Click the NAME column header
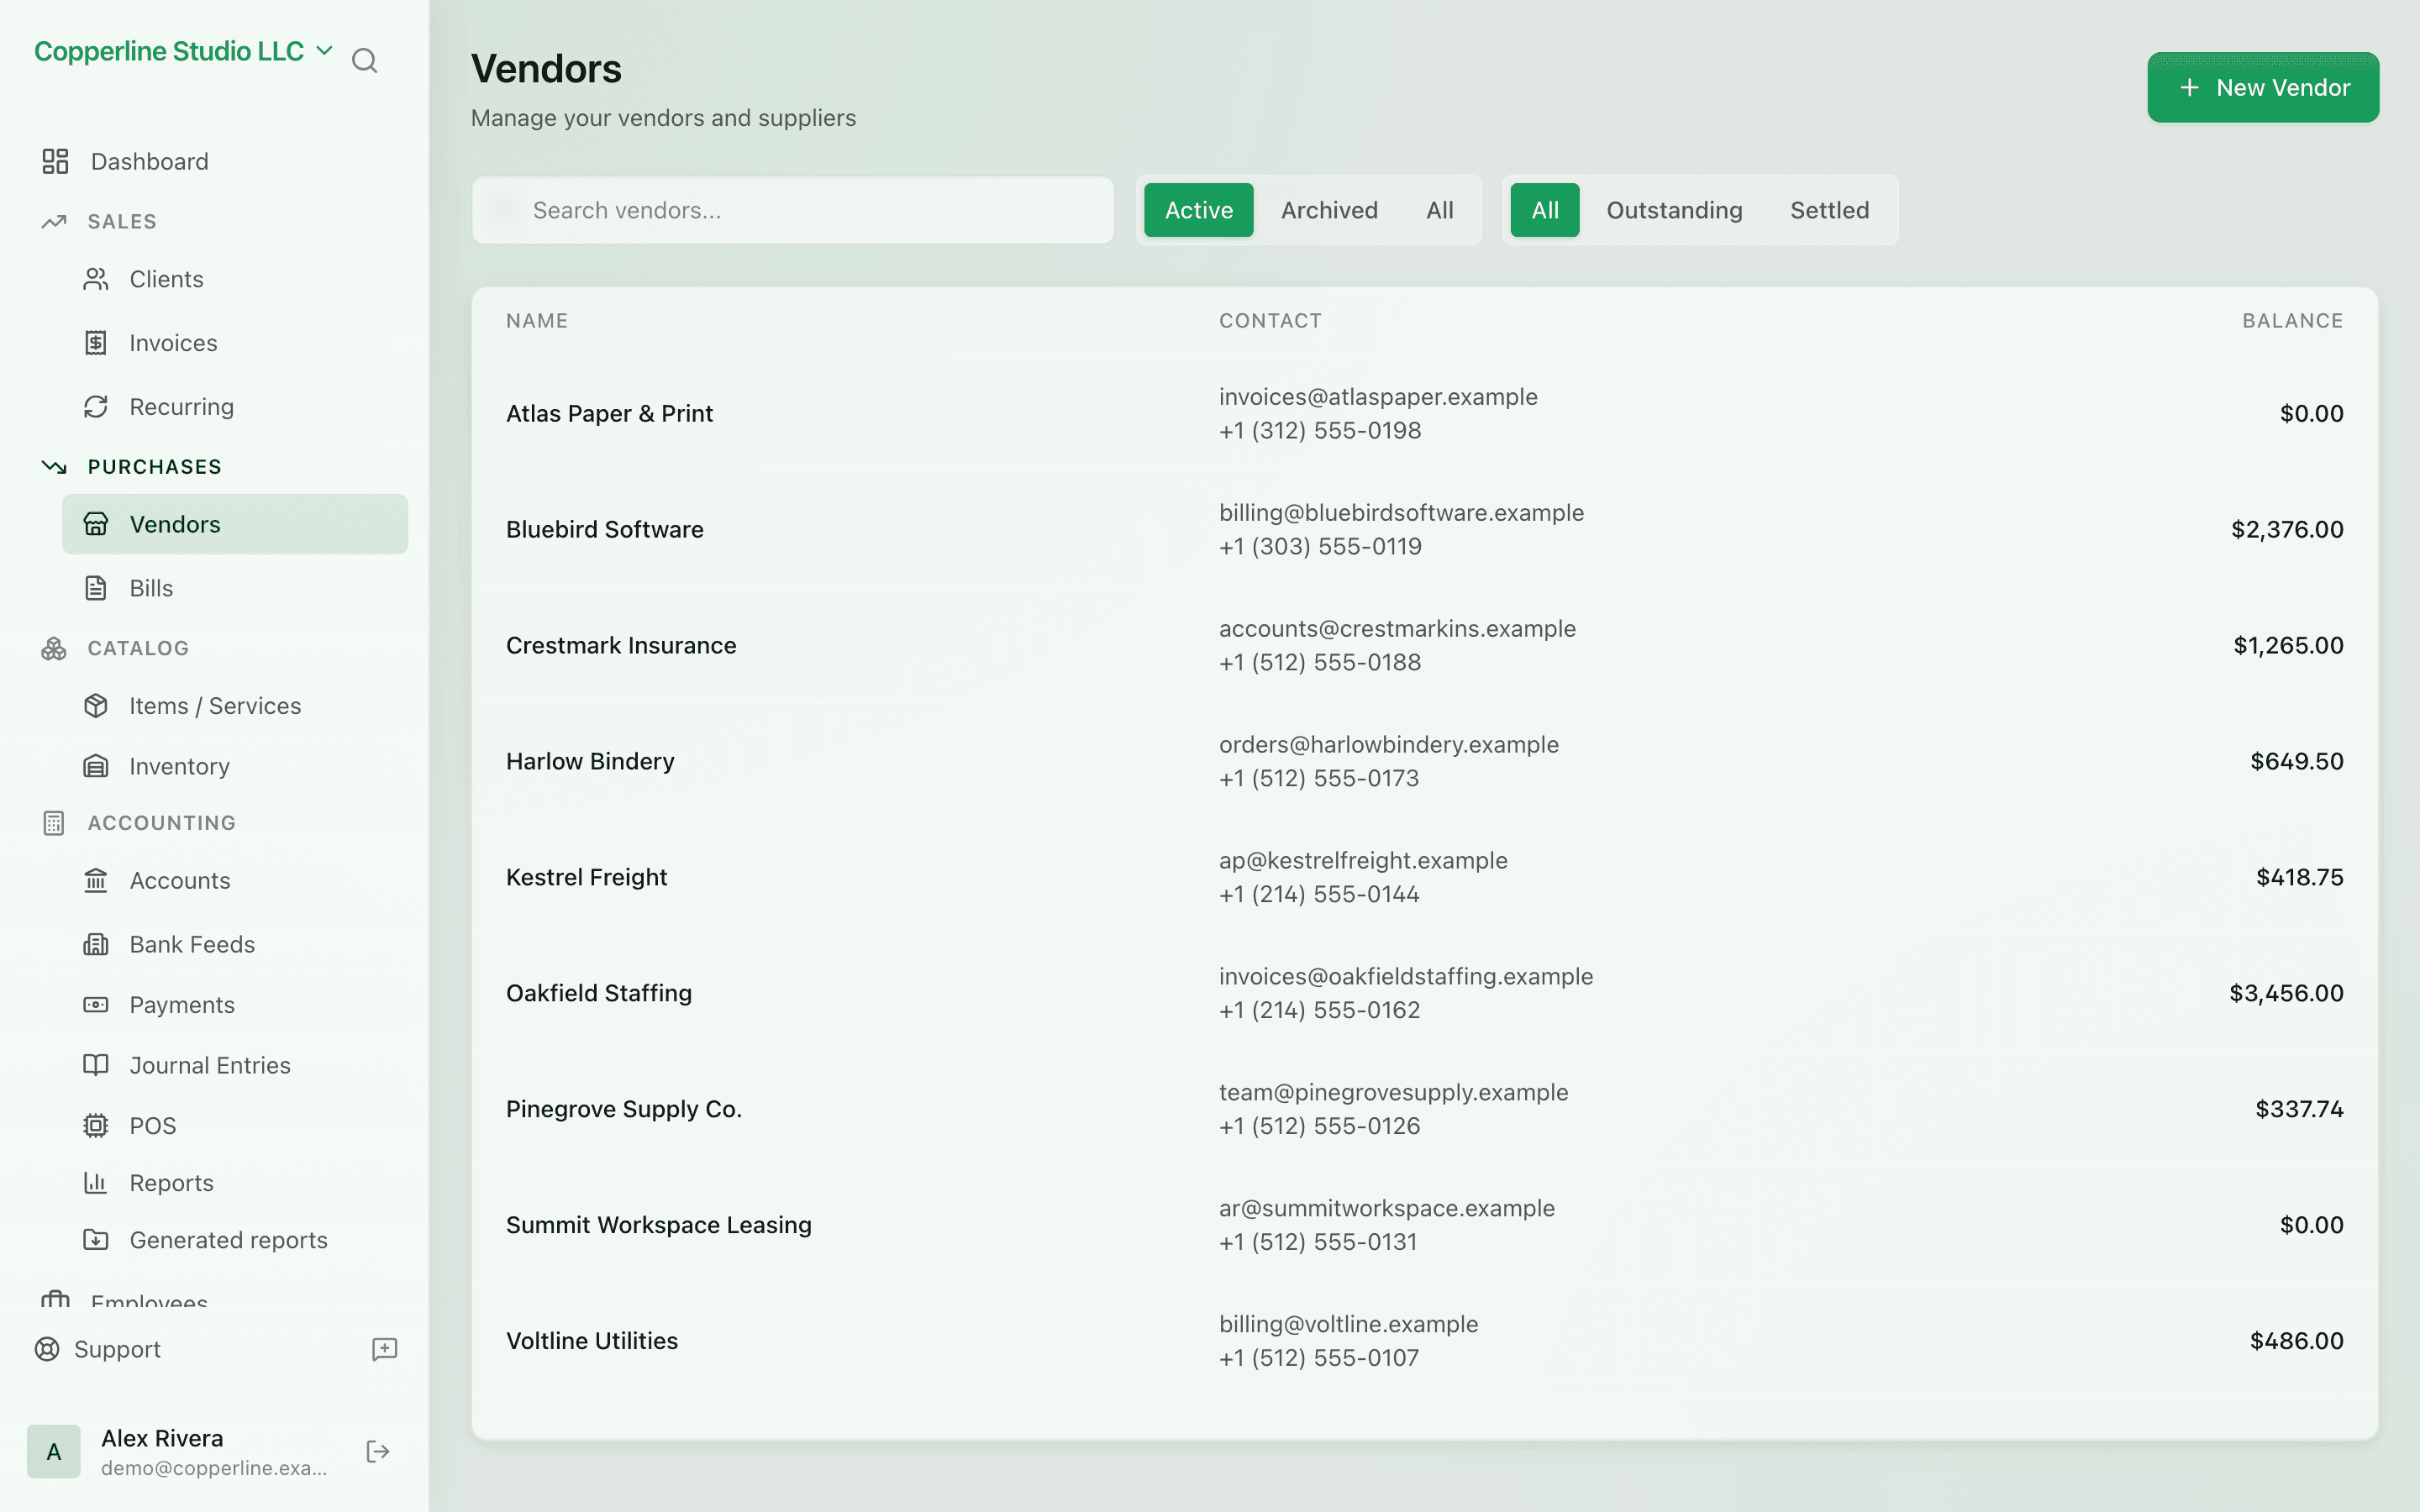Screen dimensions: 2420x1512 coord(537,321)
